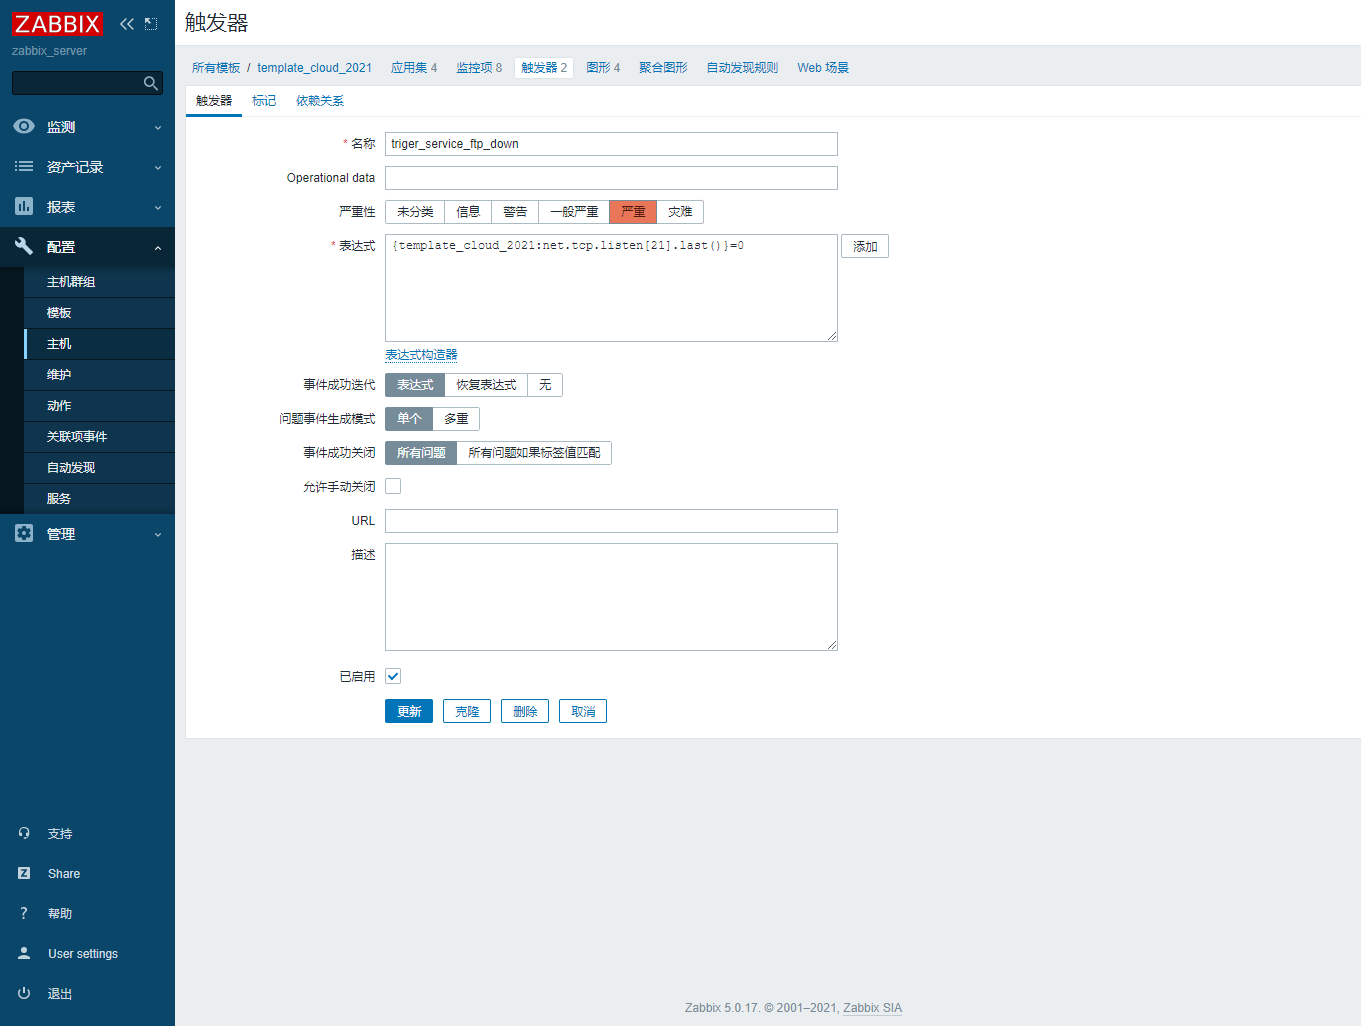Click the Zabbix logo
1361x1026 pixels.
(x=57, y=24)
